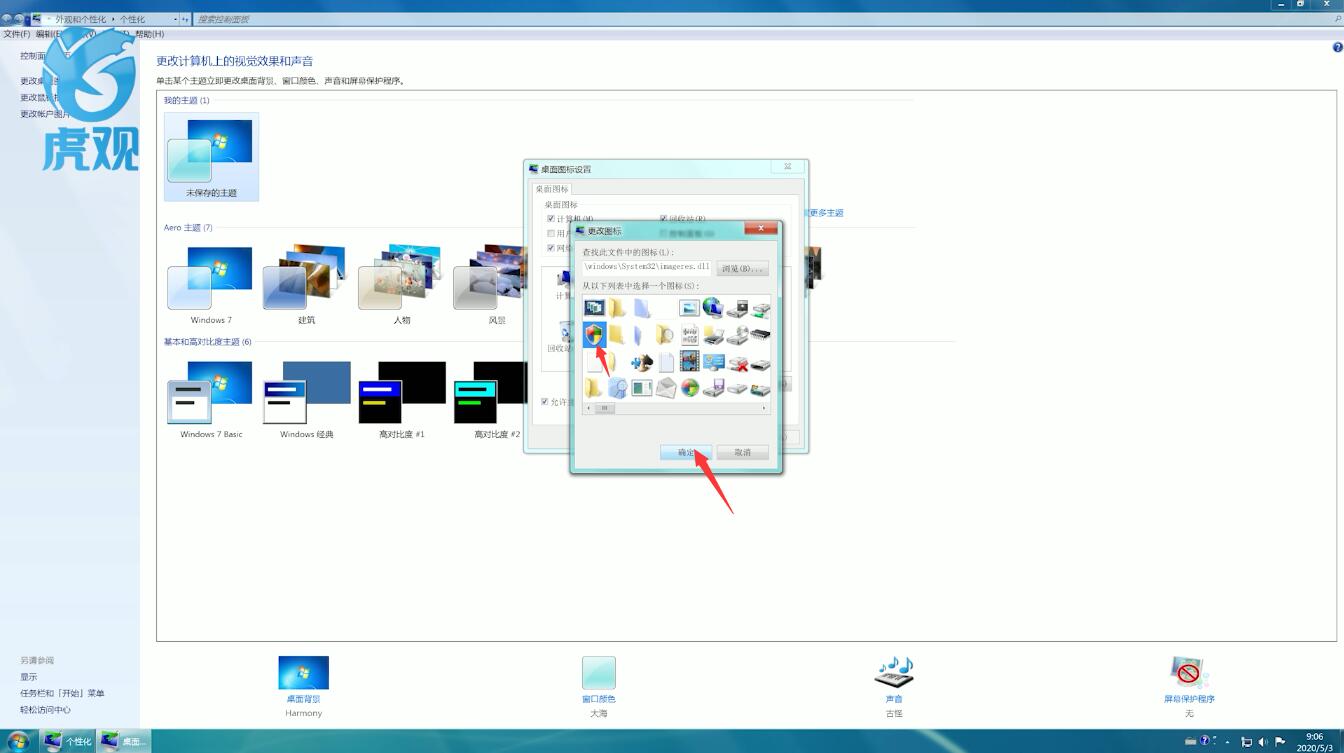Apply the Windows 7 Basic theme
This screenshot has width=1344, height=753.
coord(211,400)
